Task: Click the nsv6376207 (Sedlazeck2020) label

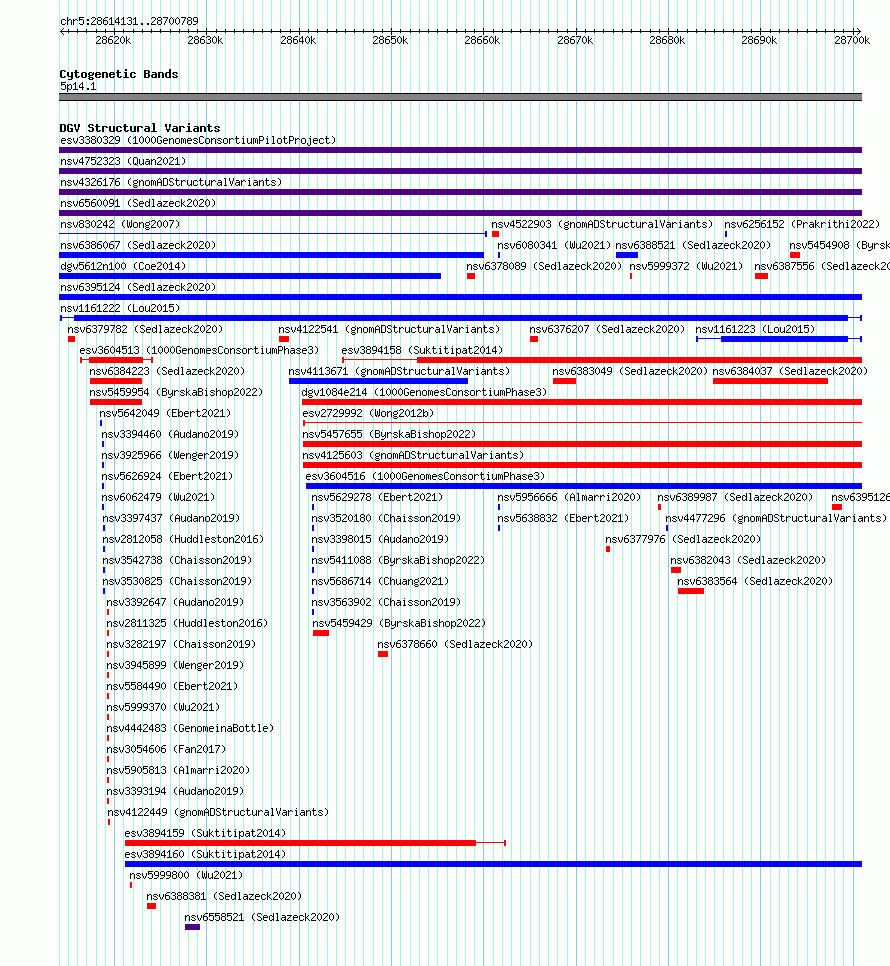Action: click(607, 329)
